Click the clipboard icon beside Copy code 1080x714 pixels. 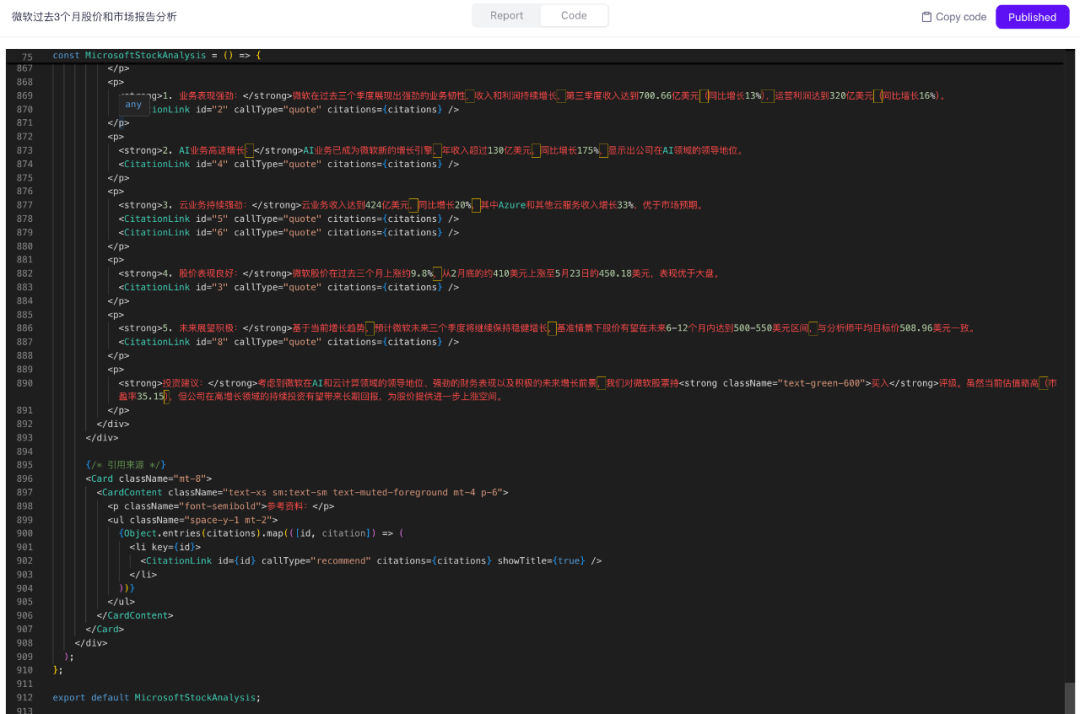tap(926, 17)
